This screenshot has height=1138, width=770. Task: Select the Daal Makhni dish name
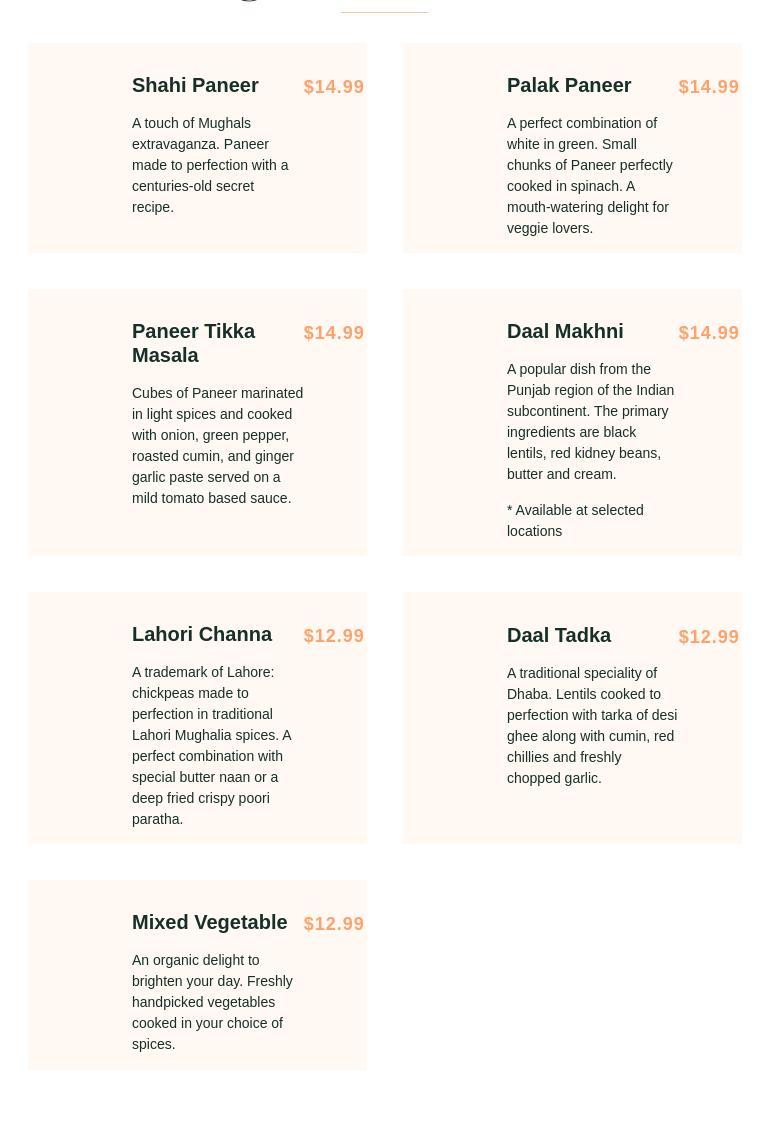pyautogui.click(x=565, y=332)
